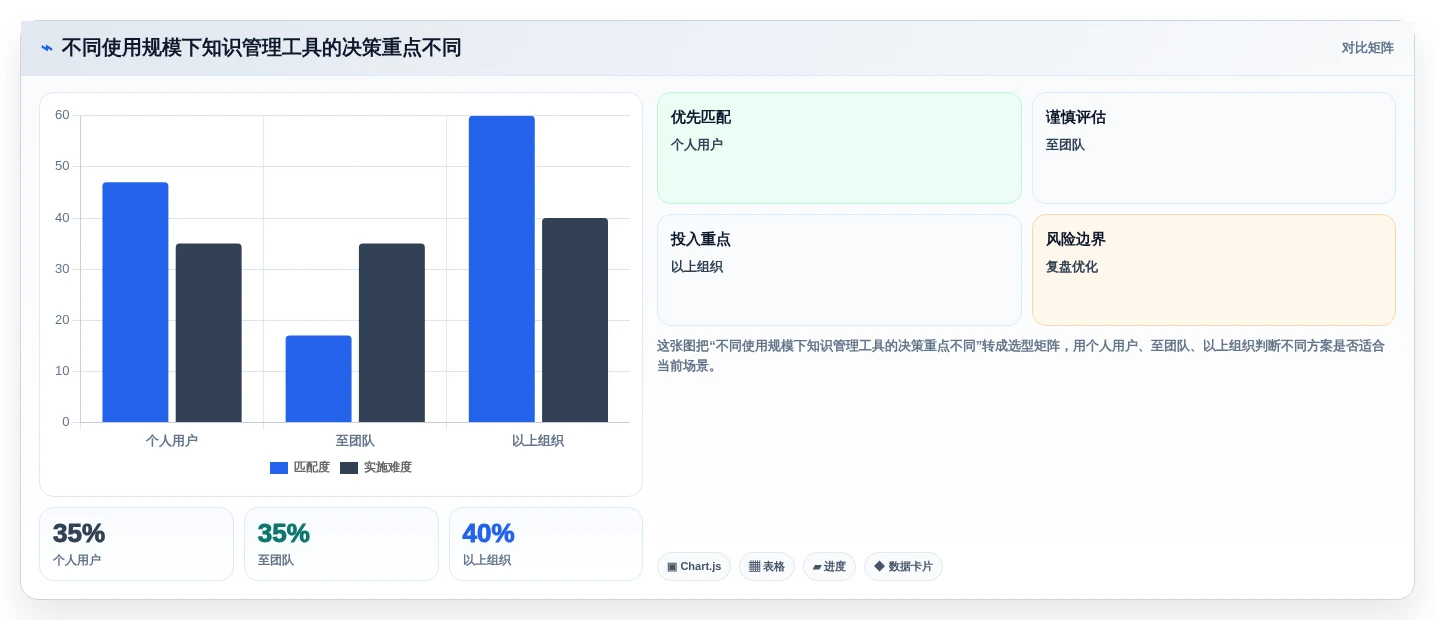Click the blue lightning icon beside the title
Viewport: 1435px width, 620px height.
47,48
